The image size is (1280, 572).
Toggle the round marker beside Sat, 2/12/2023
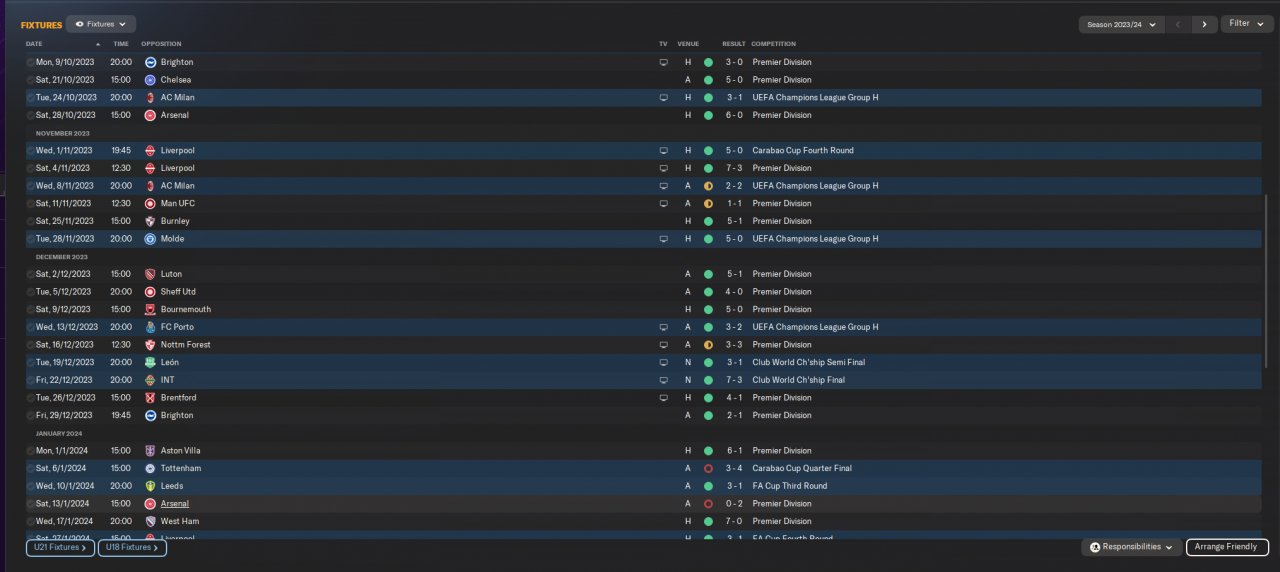point(31,274)
